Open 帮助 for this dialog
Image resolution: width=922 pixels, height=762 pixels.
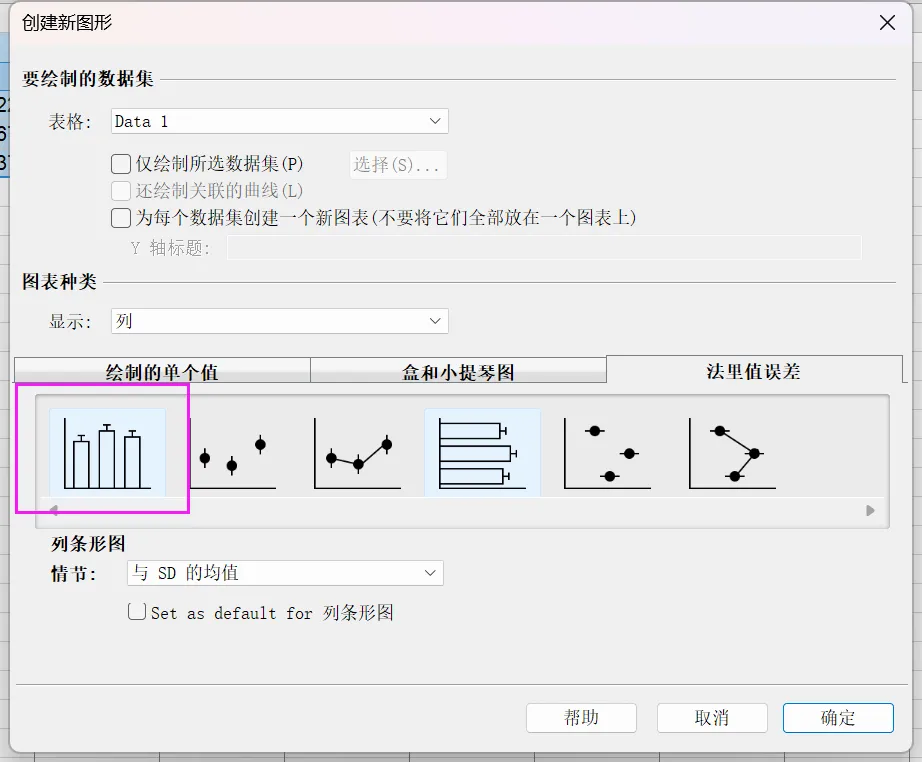[581, 717]
